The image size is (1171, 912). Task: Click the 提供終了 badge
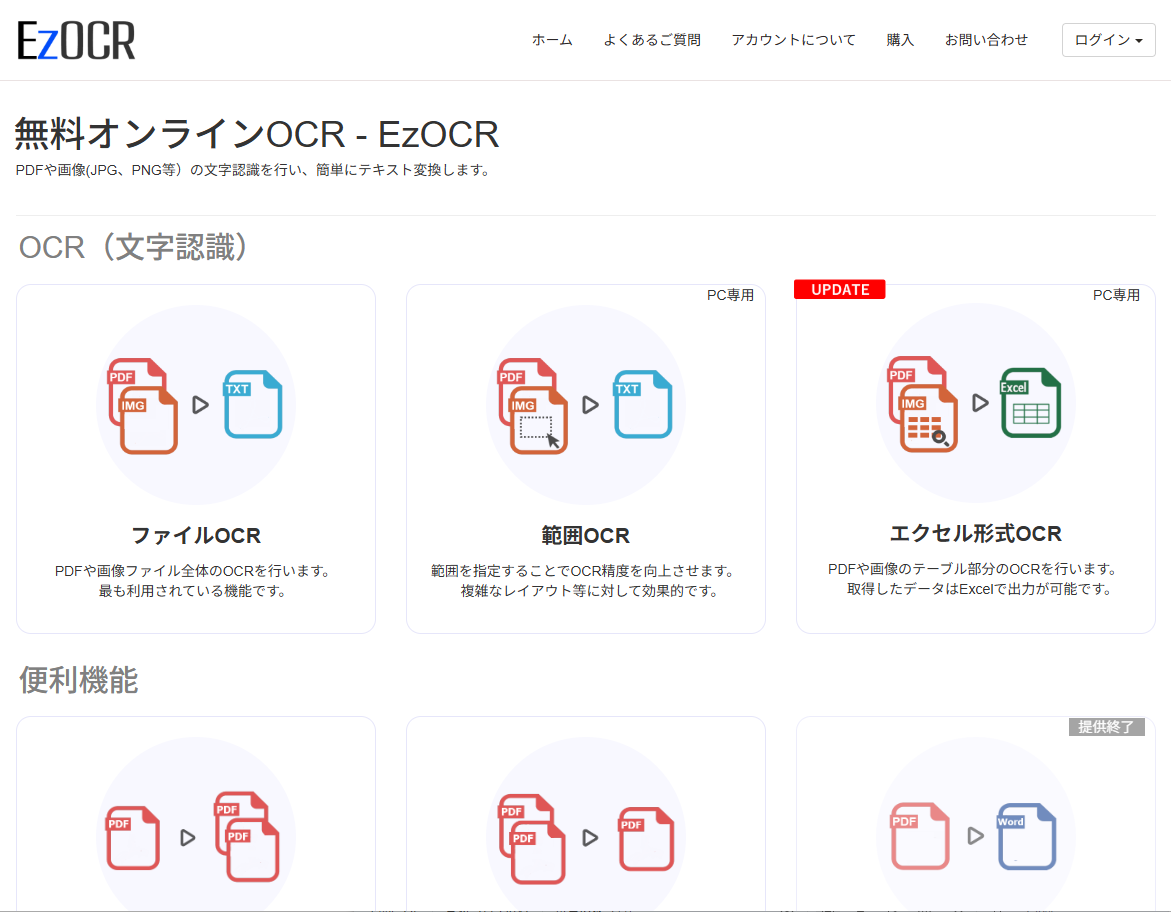1106,727
